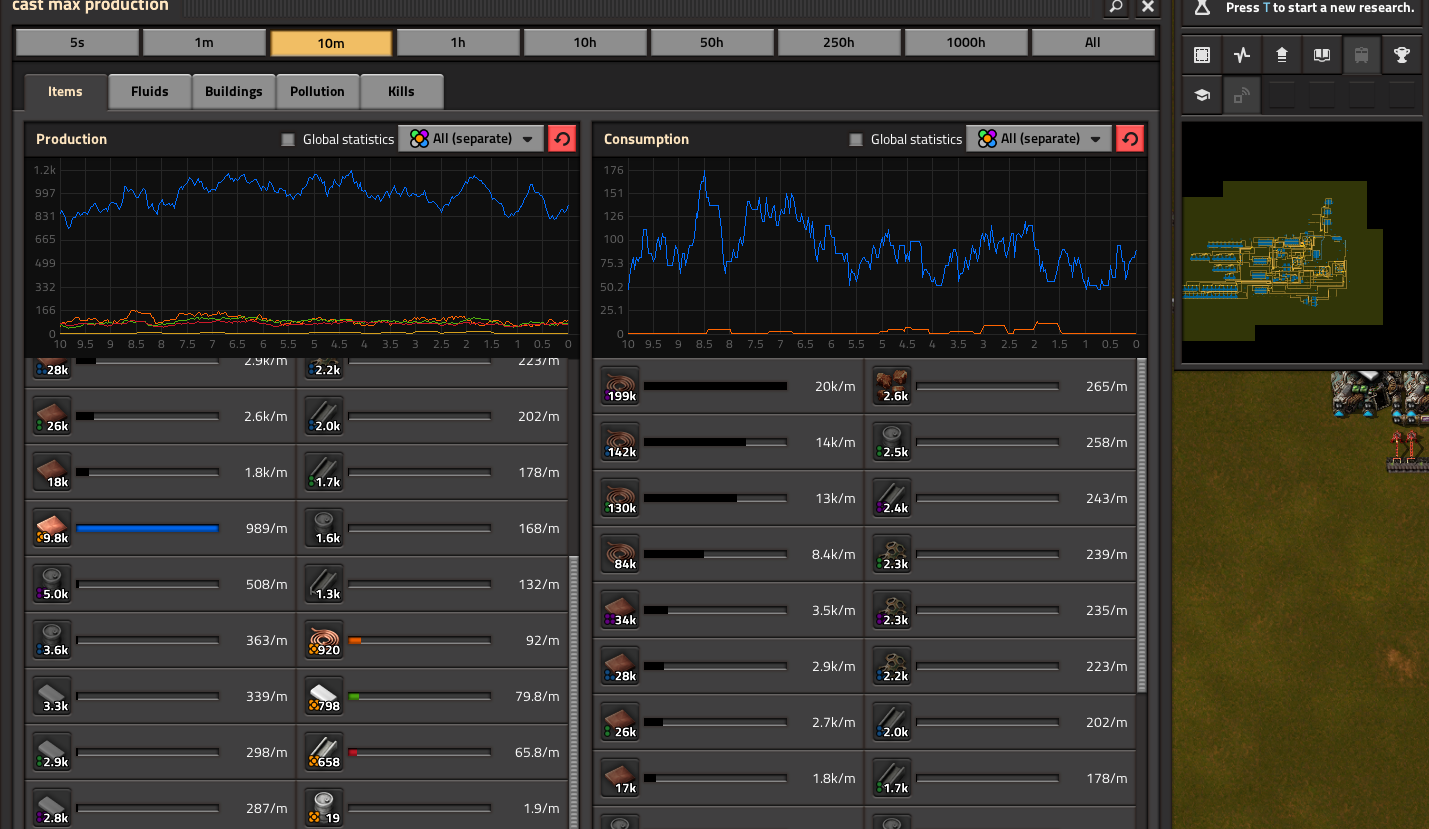Screen dimensions: 1429x829
Task: Switch to the Fluids tab
Action: click(150, 91)
